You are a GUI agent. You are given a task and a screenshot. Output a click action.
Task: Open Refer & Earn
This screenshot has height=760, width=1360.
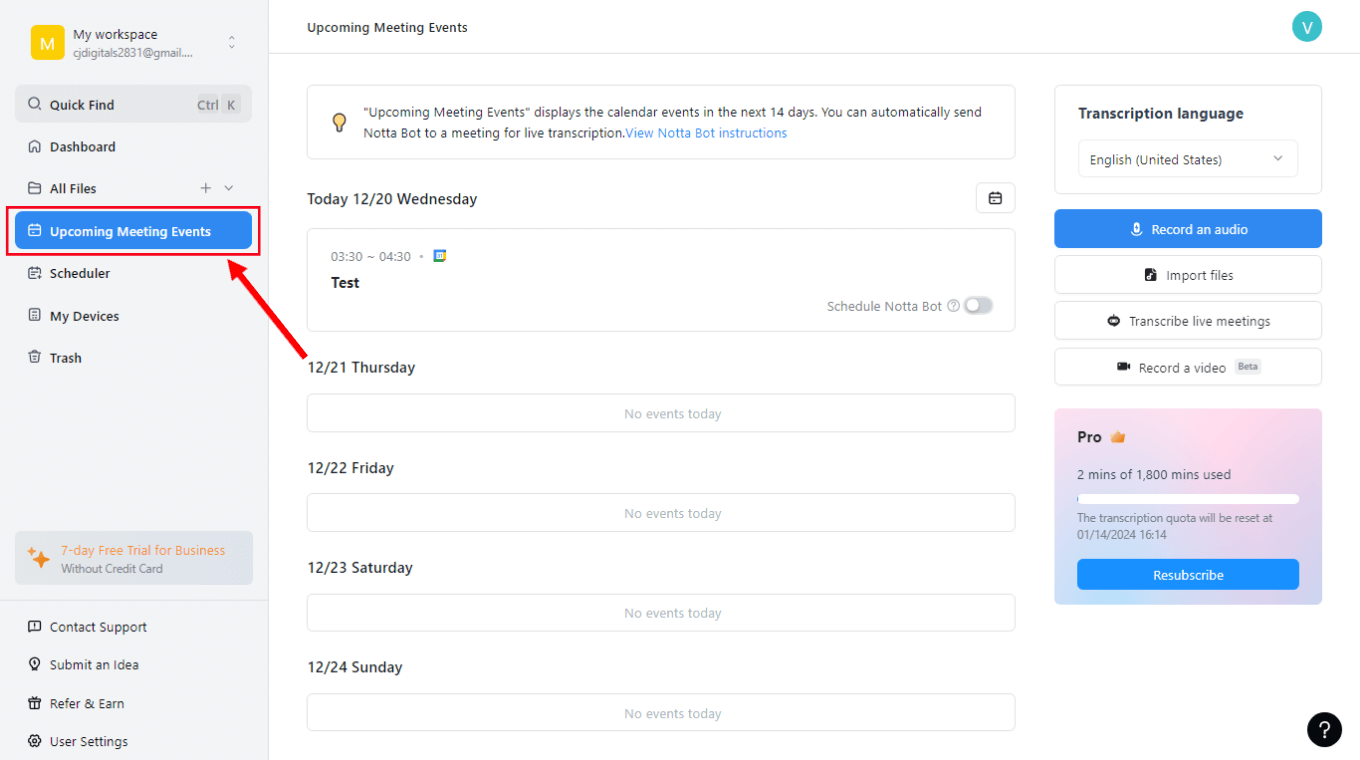pyautogui.click(x=87, y=703)
